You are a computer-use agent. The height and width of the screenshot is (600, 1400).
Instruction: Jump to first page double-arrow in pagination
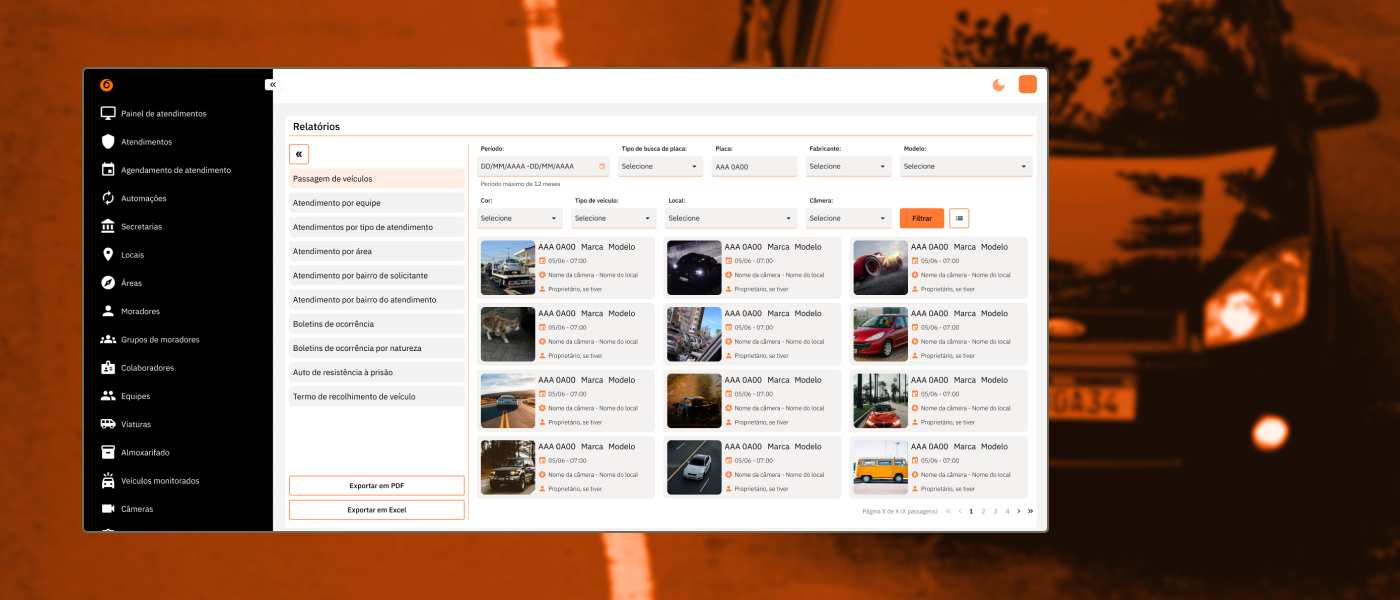pos(948,511)
